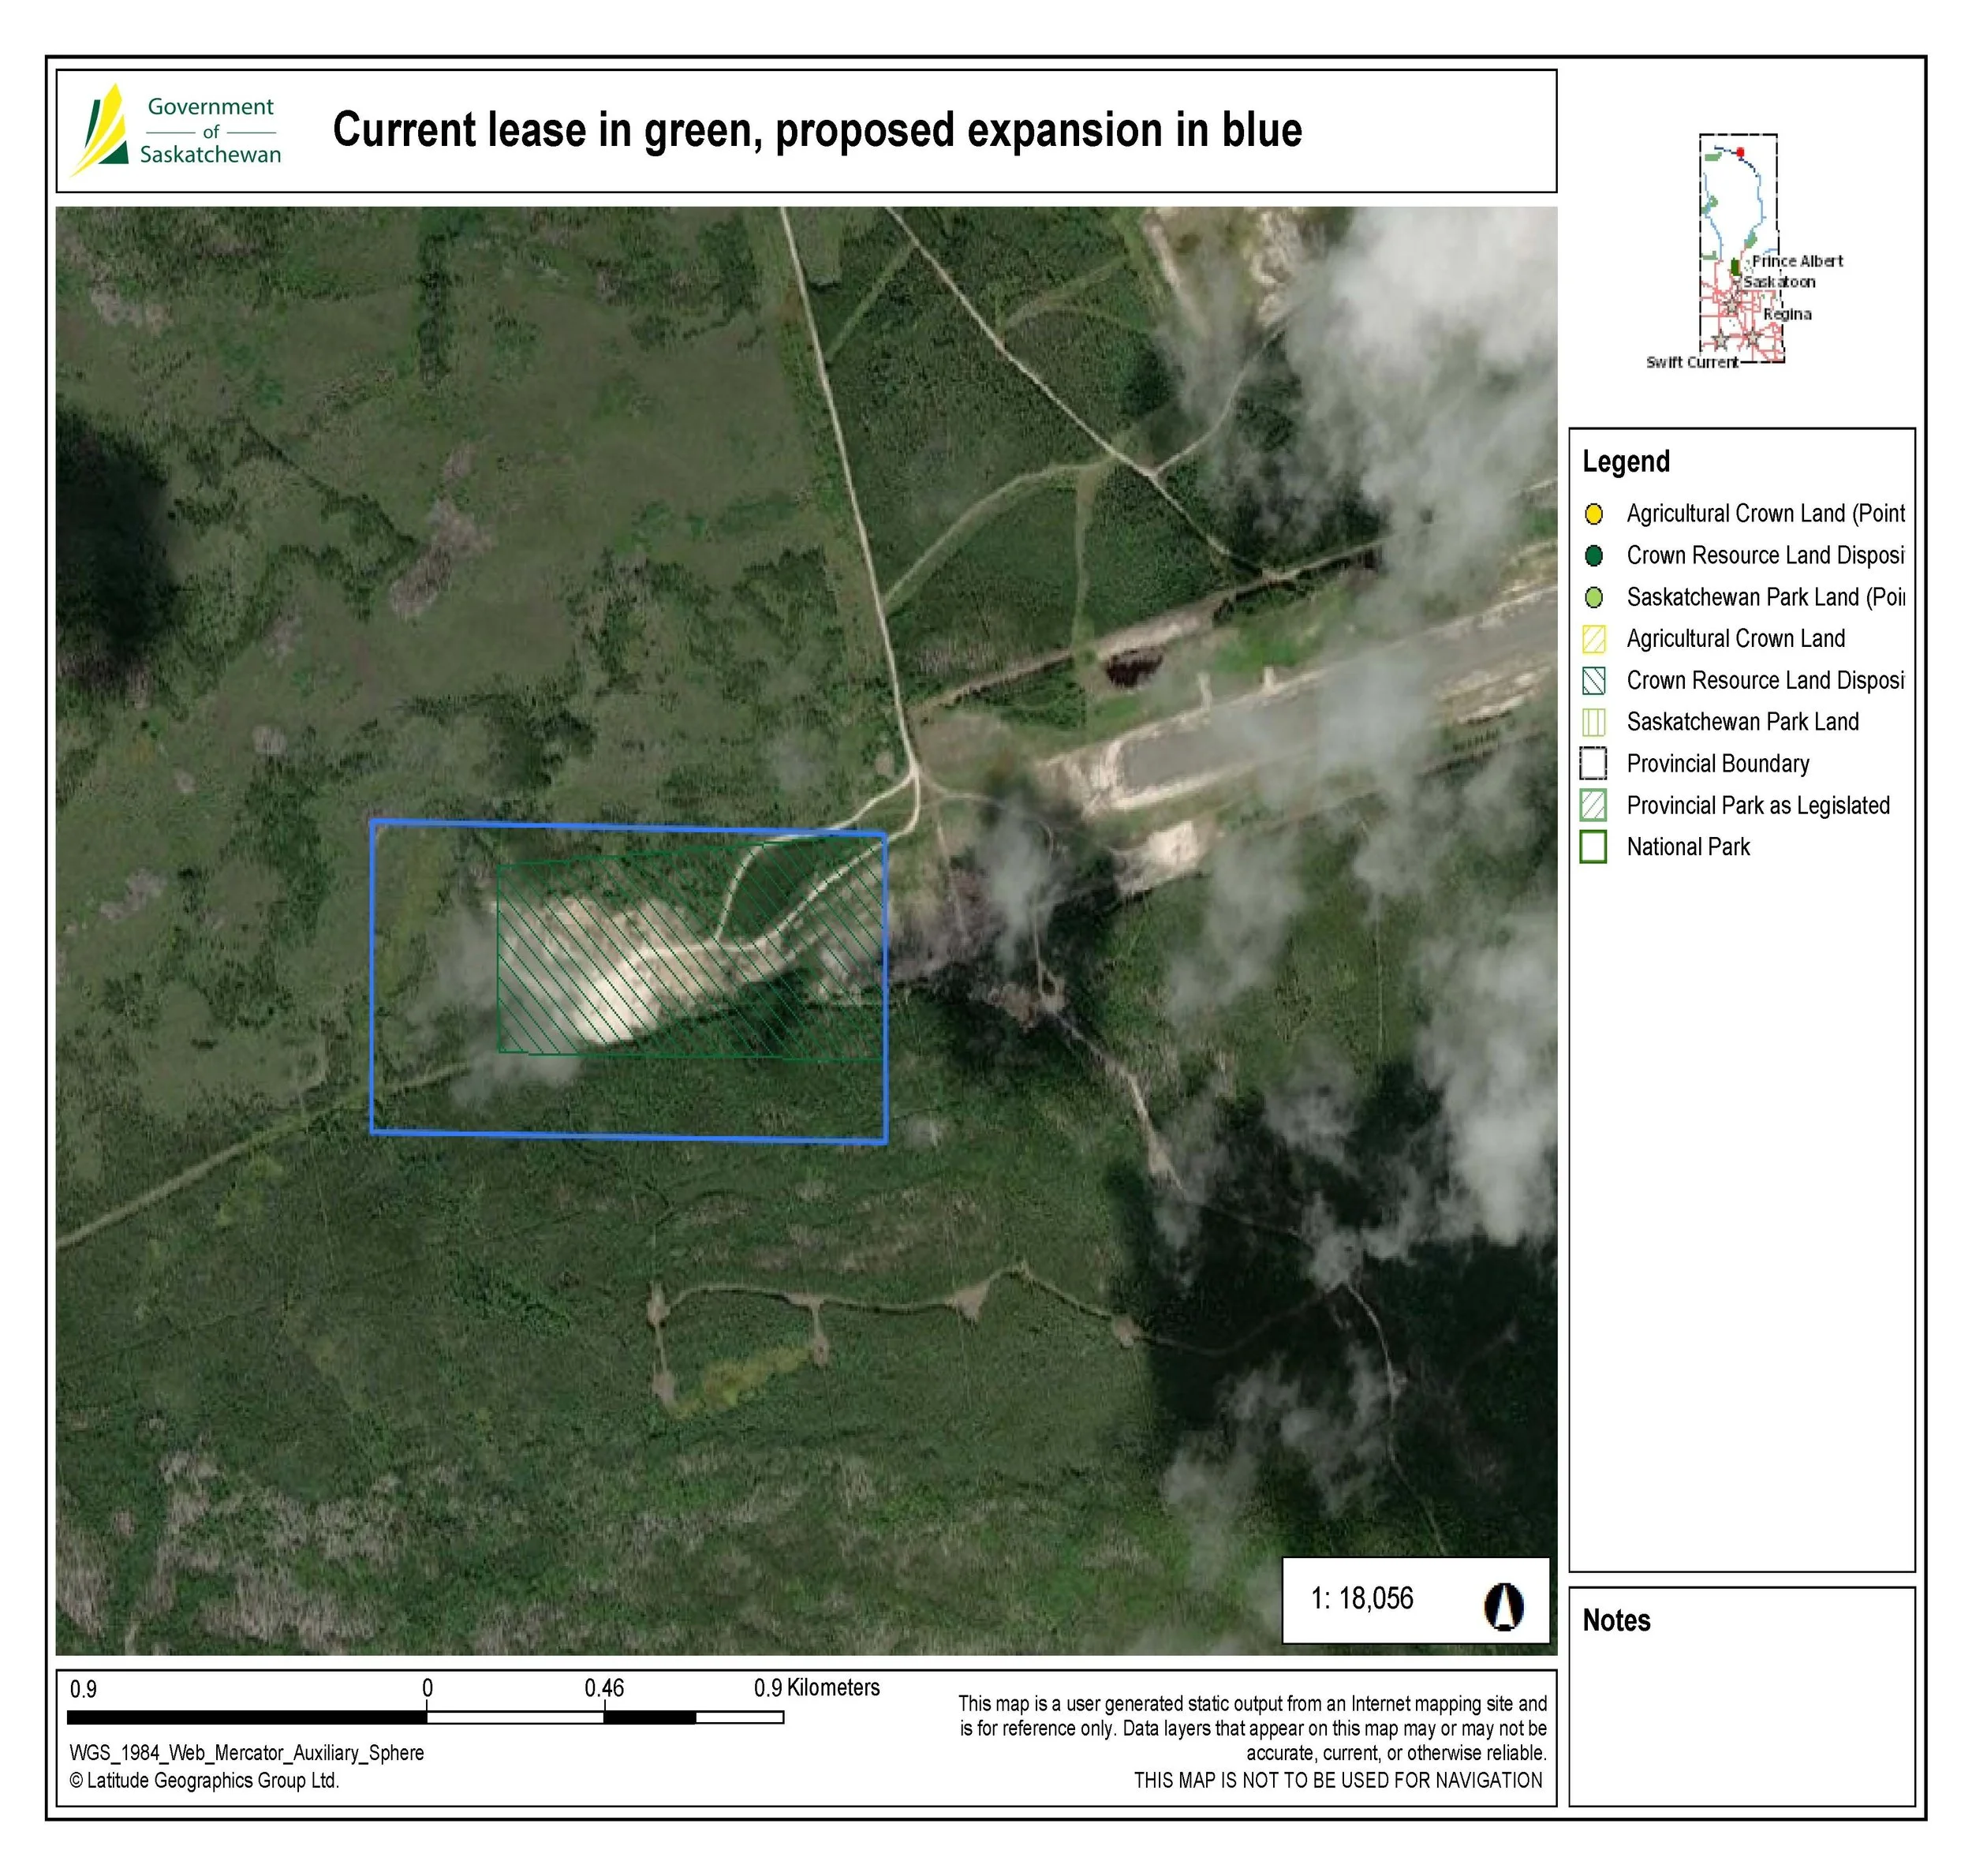The width and height of the screenshot is (1972, 1876).
Task: Click the teal hatched Crown Resource Land symbol
Action: point(1594,681)
